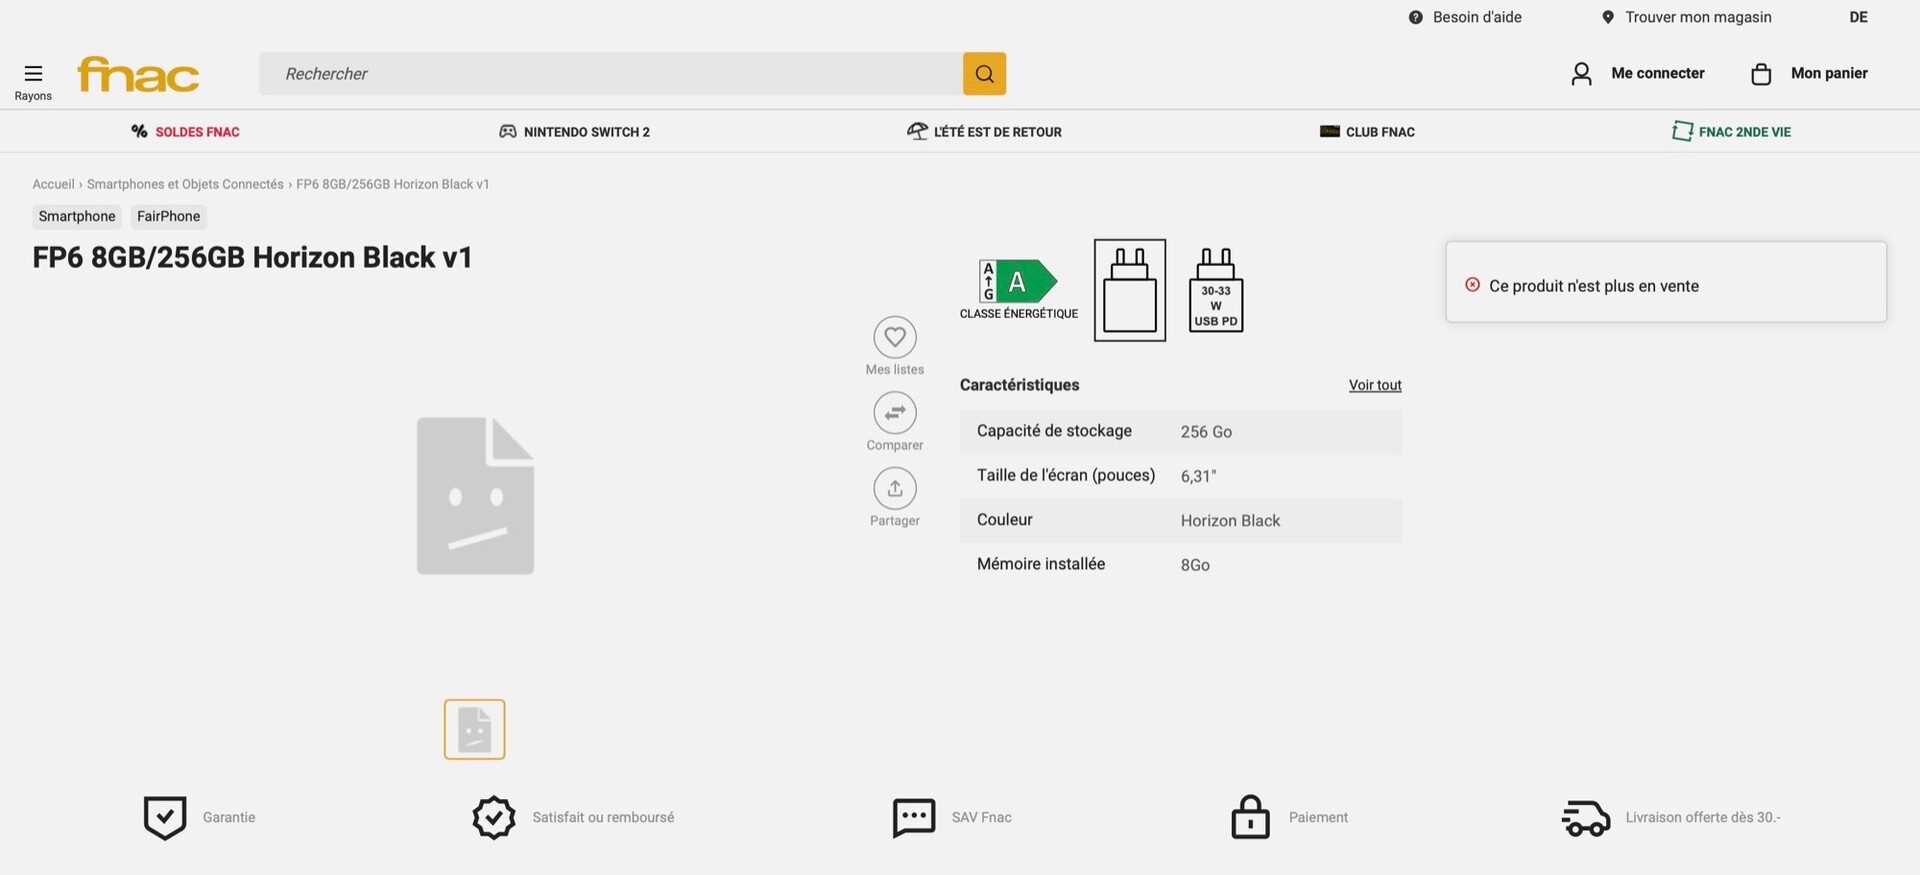The height and width of the screenshot is (875, 1920).
Task: Click the percent icon beside Soldes Fnac
Action: coord(139,131)
